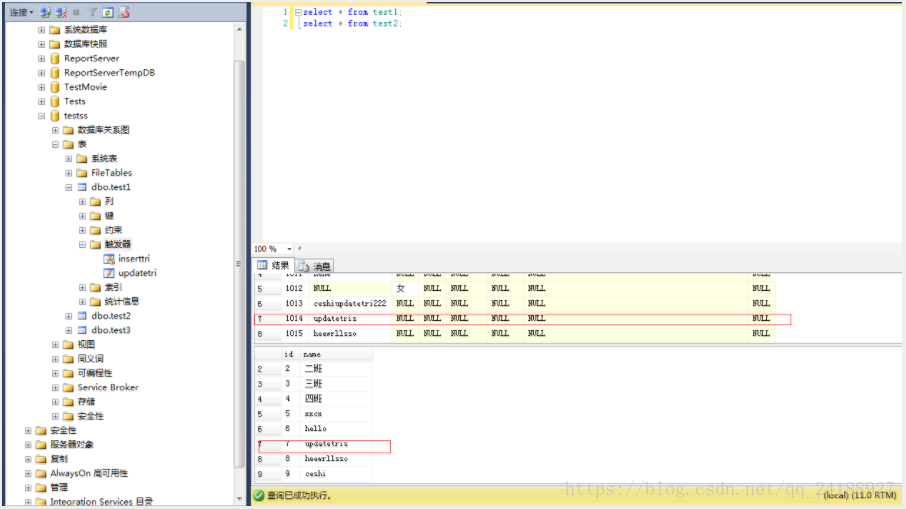Select the 数据库关系图 folder
This screenshot has width=906, height=509.
[103, 130]
